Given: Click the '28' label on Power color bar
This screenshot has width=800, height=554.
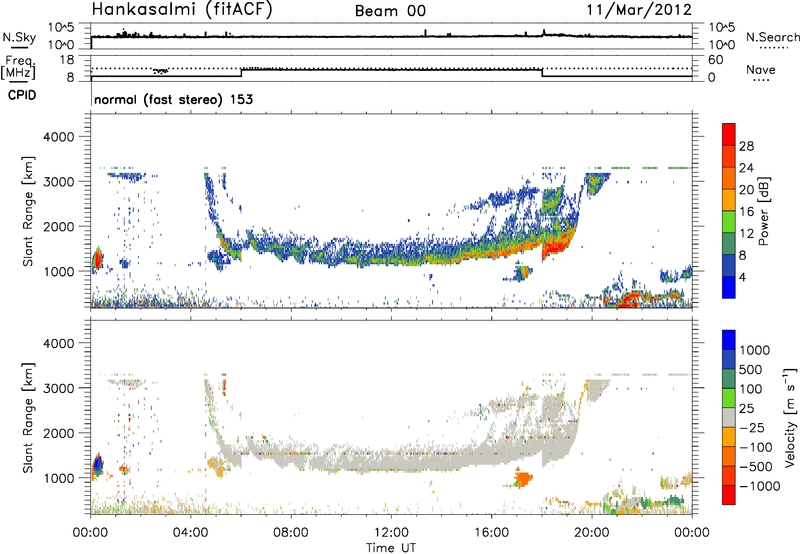Looking at the screenshot, I should [746, 146].
